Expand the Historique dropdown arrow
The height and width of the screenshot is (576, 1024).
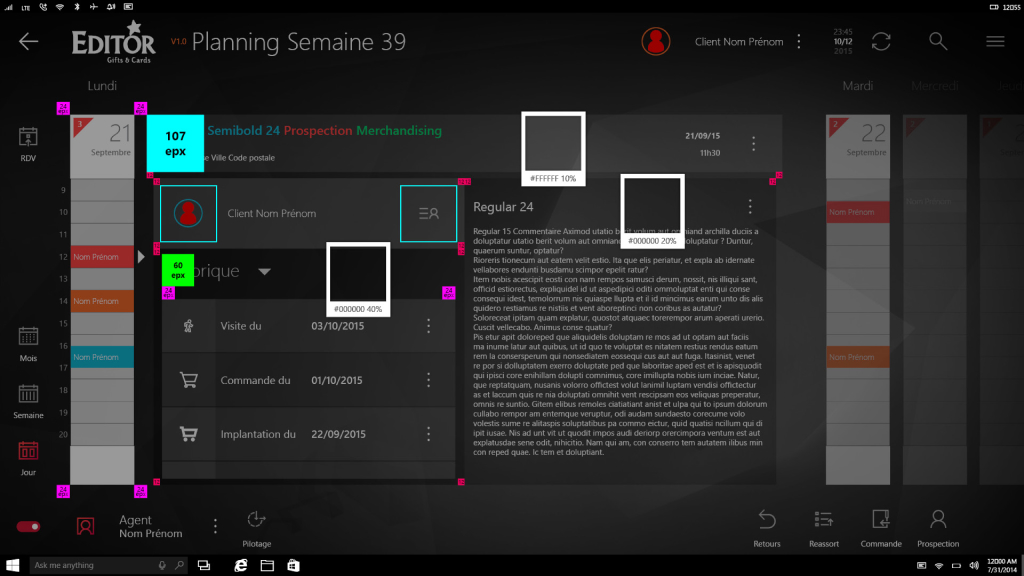click(x=264, y=271)
